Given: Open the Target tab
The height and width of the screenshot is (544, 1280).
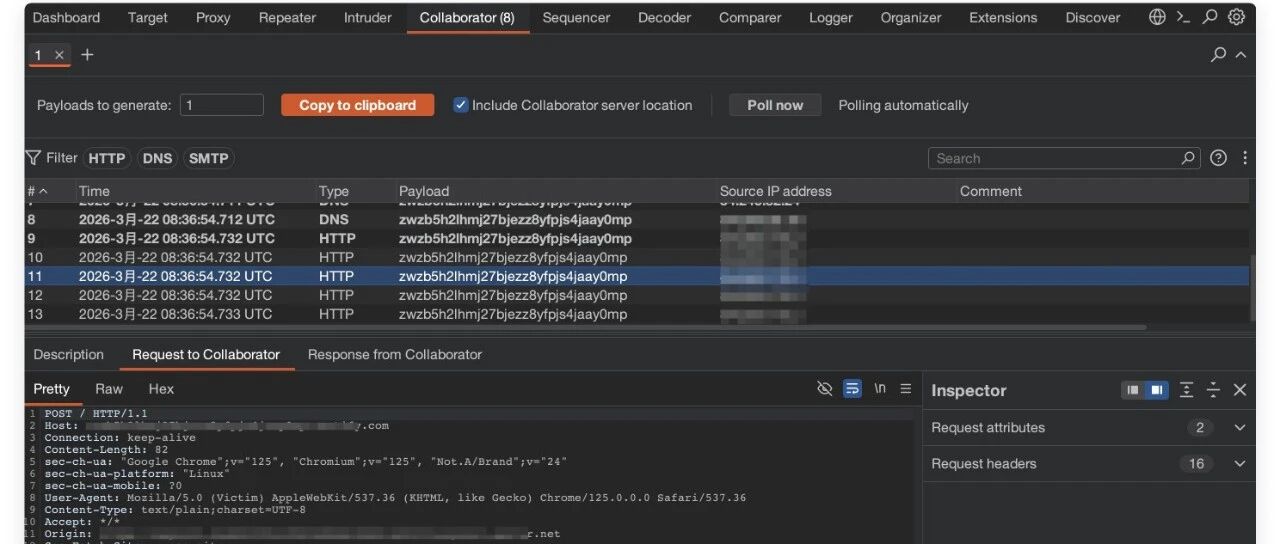Looking at the screenshot, I should tap(148, 17).
